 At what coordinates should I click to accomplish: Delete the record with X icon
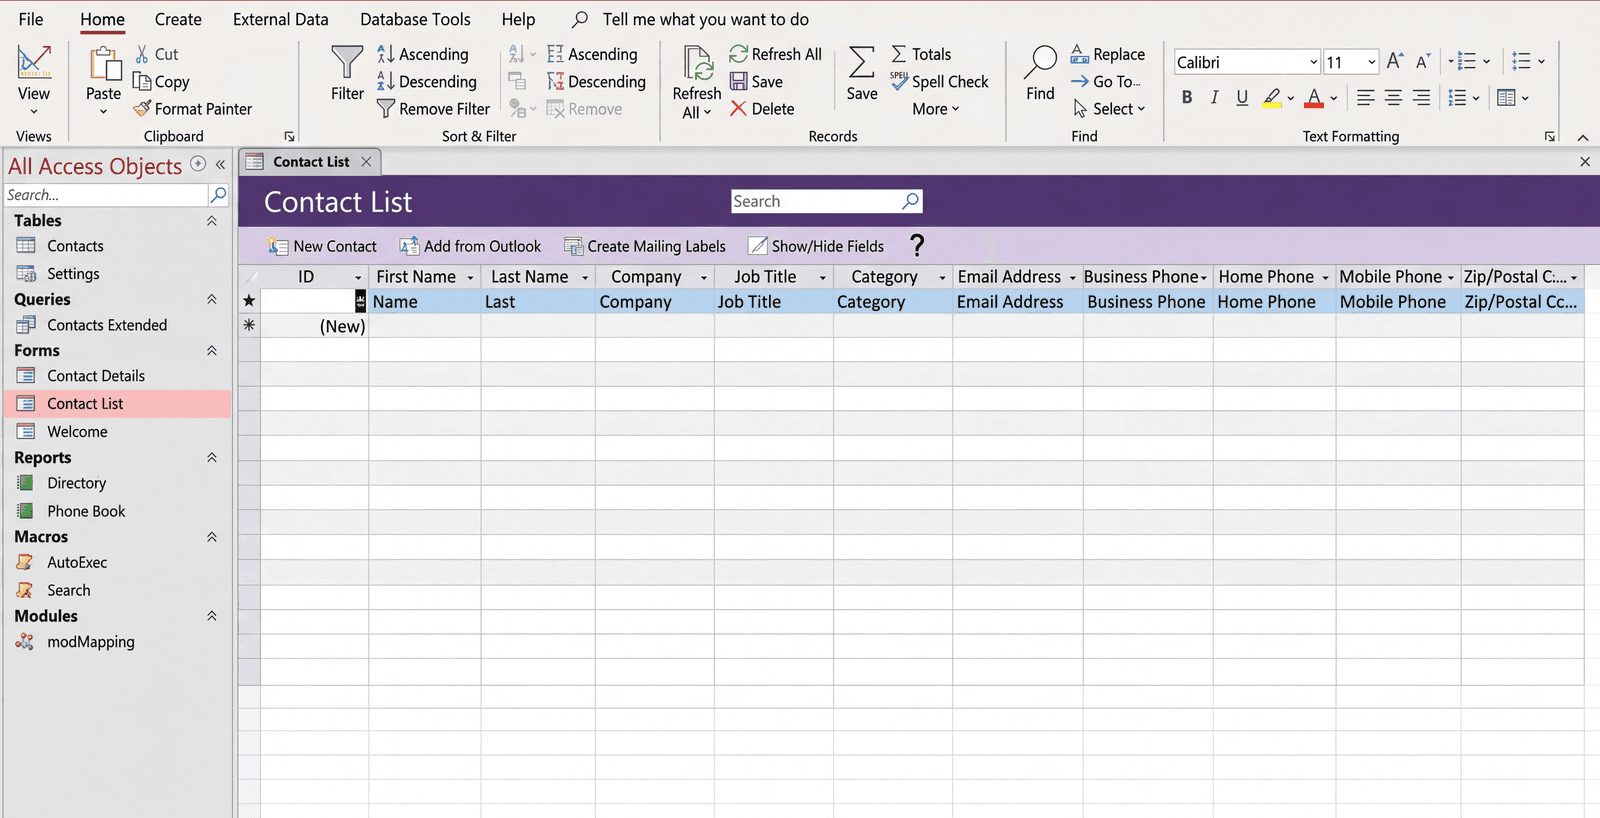tap(738, 108)
